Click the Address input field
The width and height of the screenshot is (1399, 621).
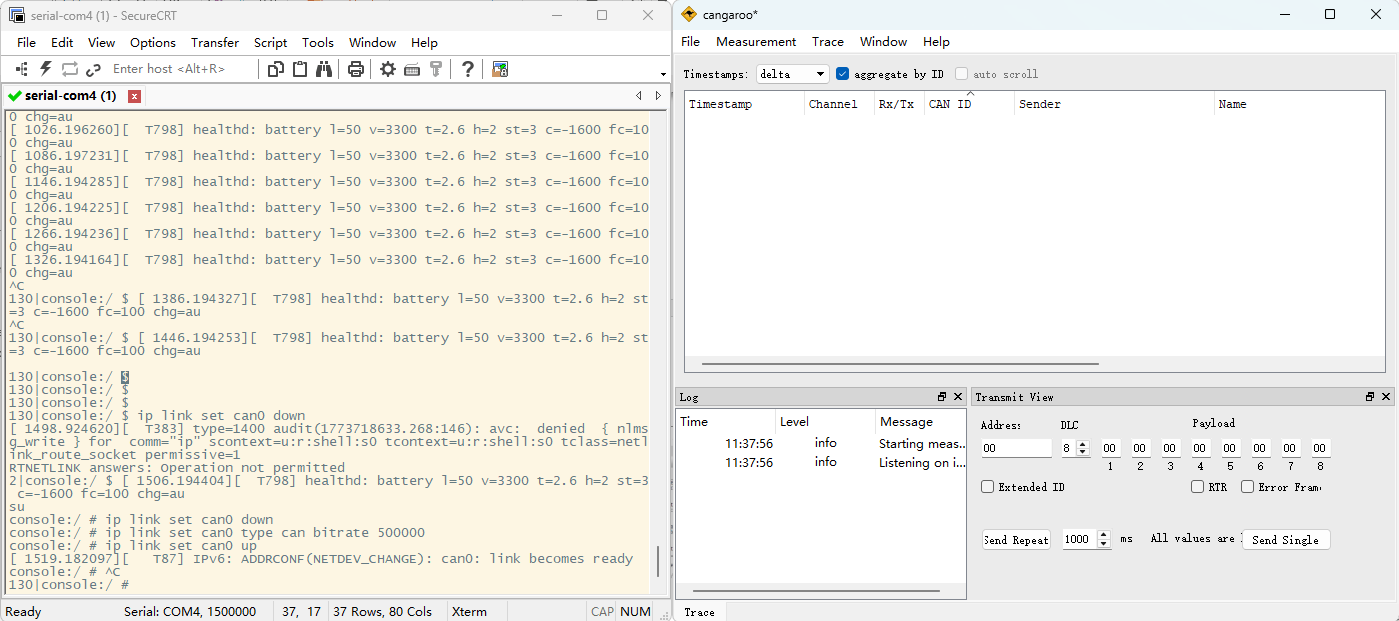pos(1016,449)
